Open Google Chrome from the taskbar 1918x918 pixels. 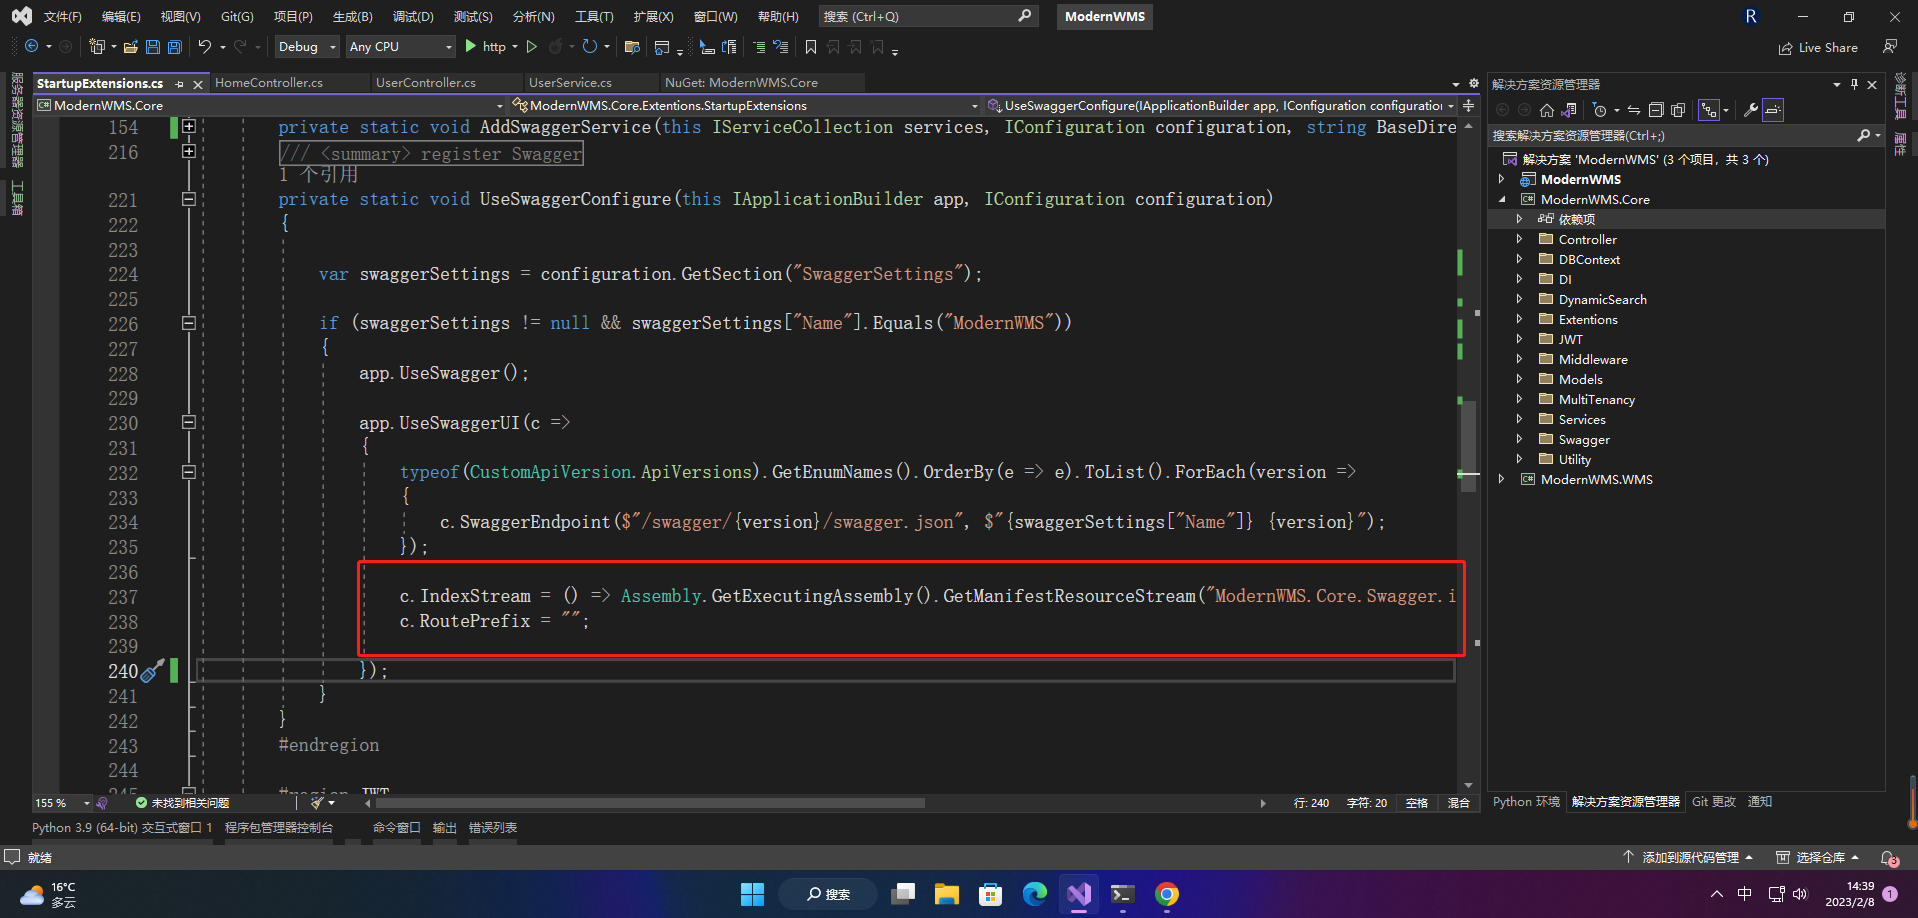point(1167,894)
